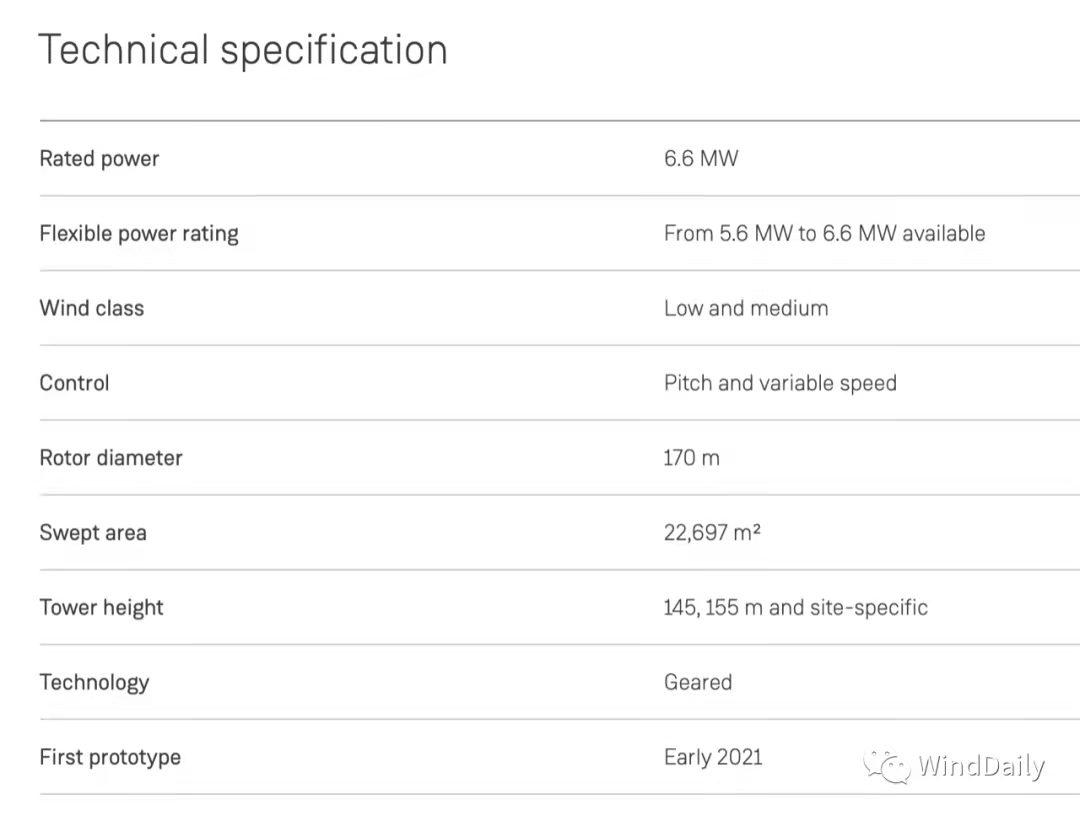Click the WeChat logo in the watermark
The height and width of the screenshot is (816, 1080).
[887, 767]
